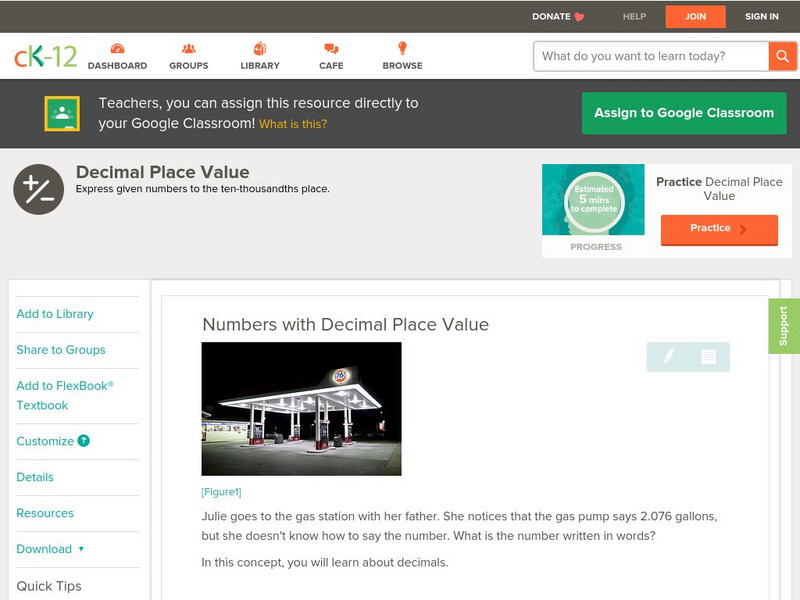Open the Browse lightbulb icon
The image size is (800, 600).
(402, 48)
